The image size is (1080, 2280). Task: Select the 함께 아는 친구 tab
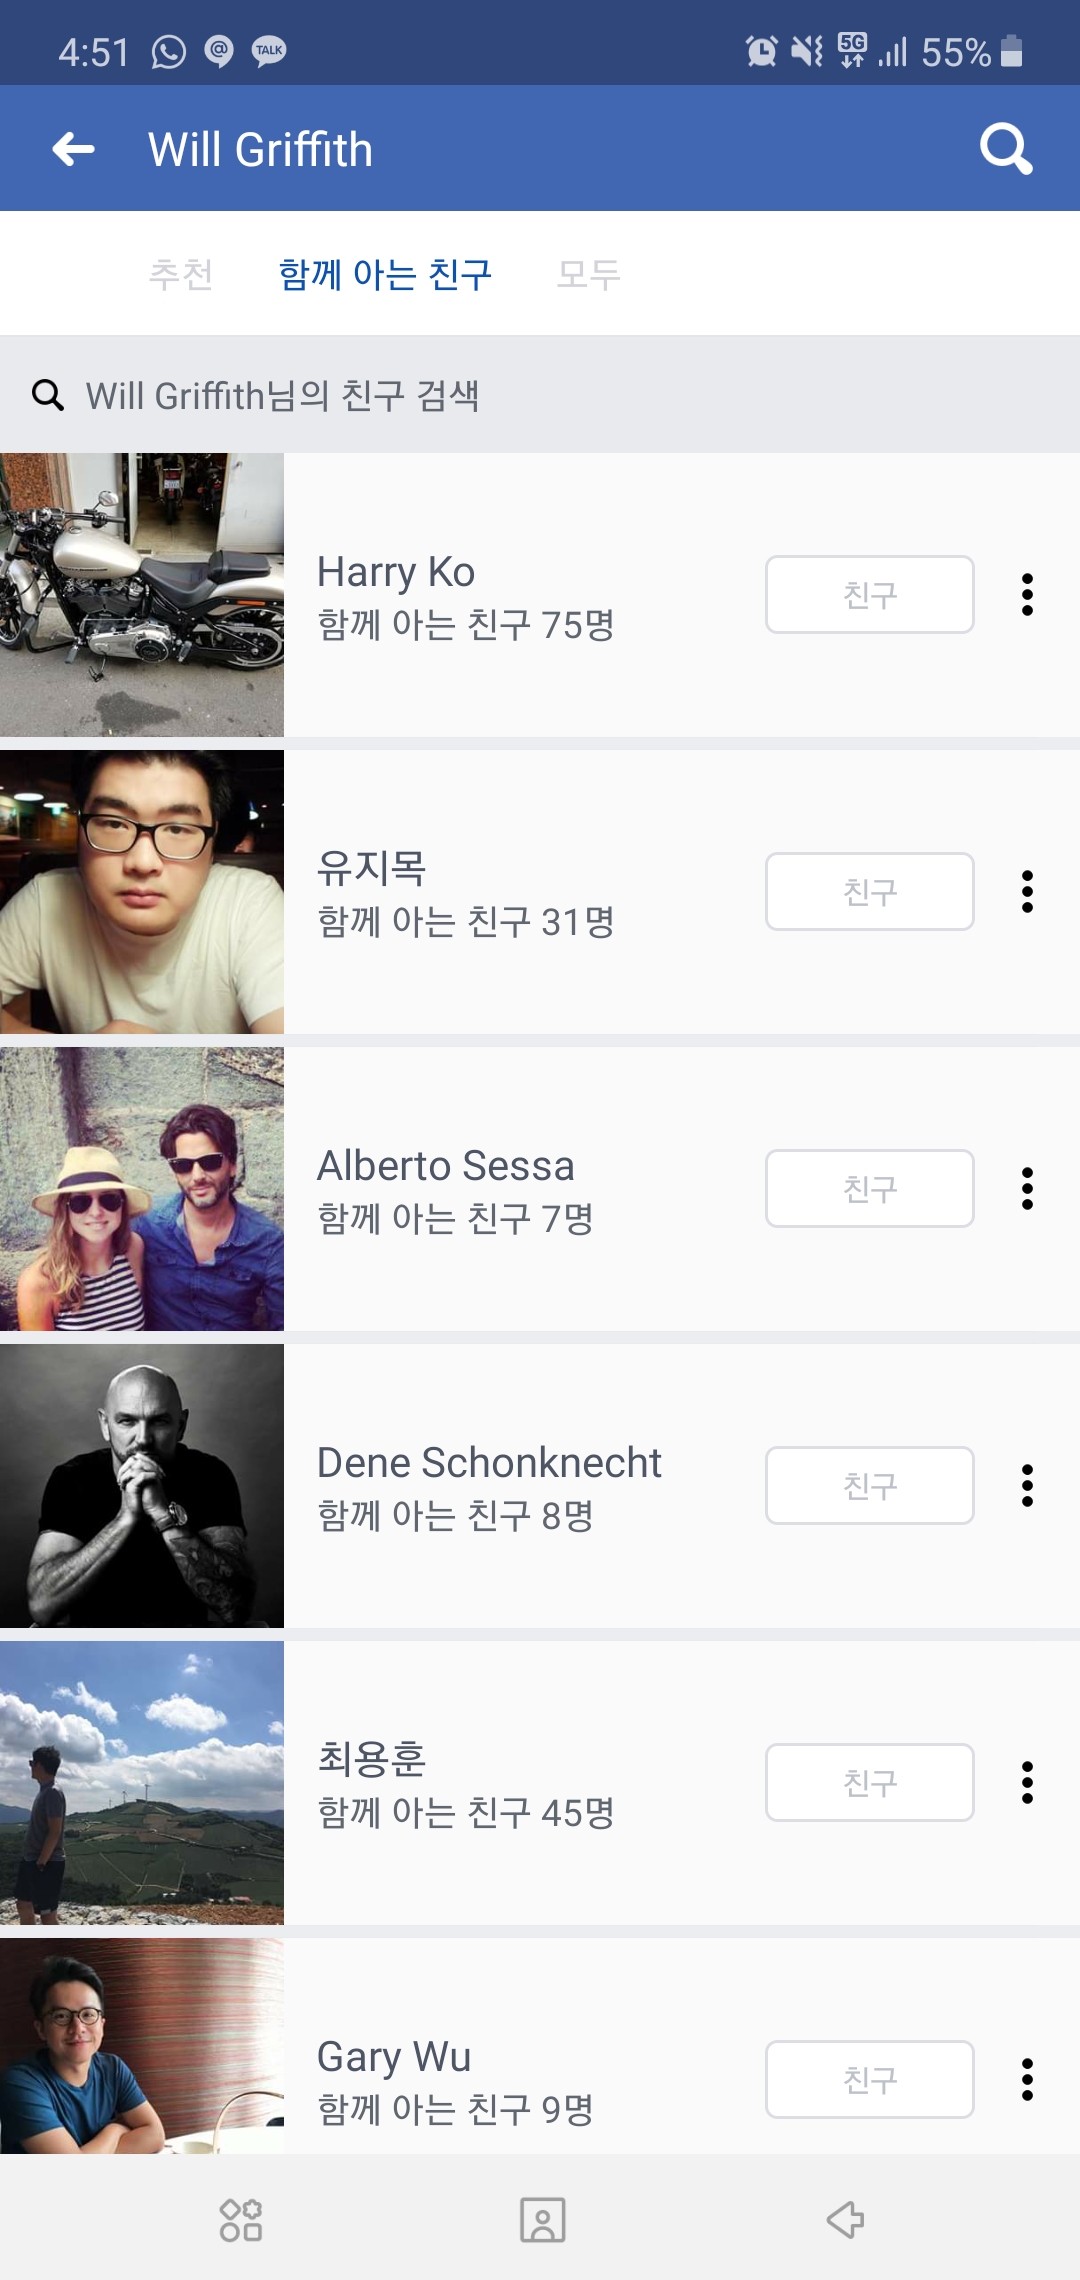tap(385, 273)
